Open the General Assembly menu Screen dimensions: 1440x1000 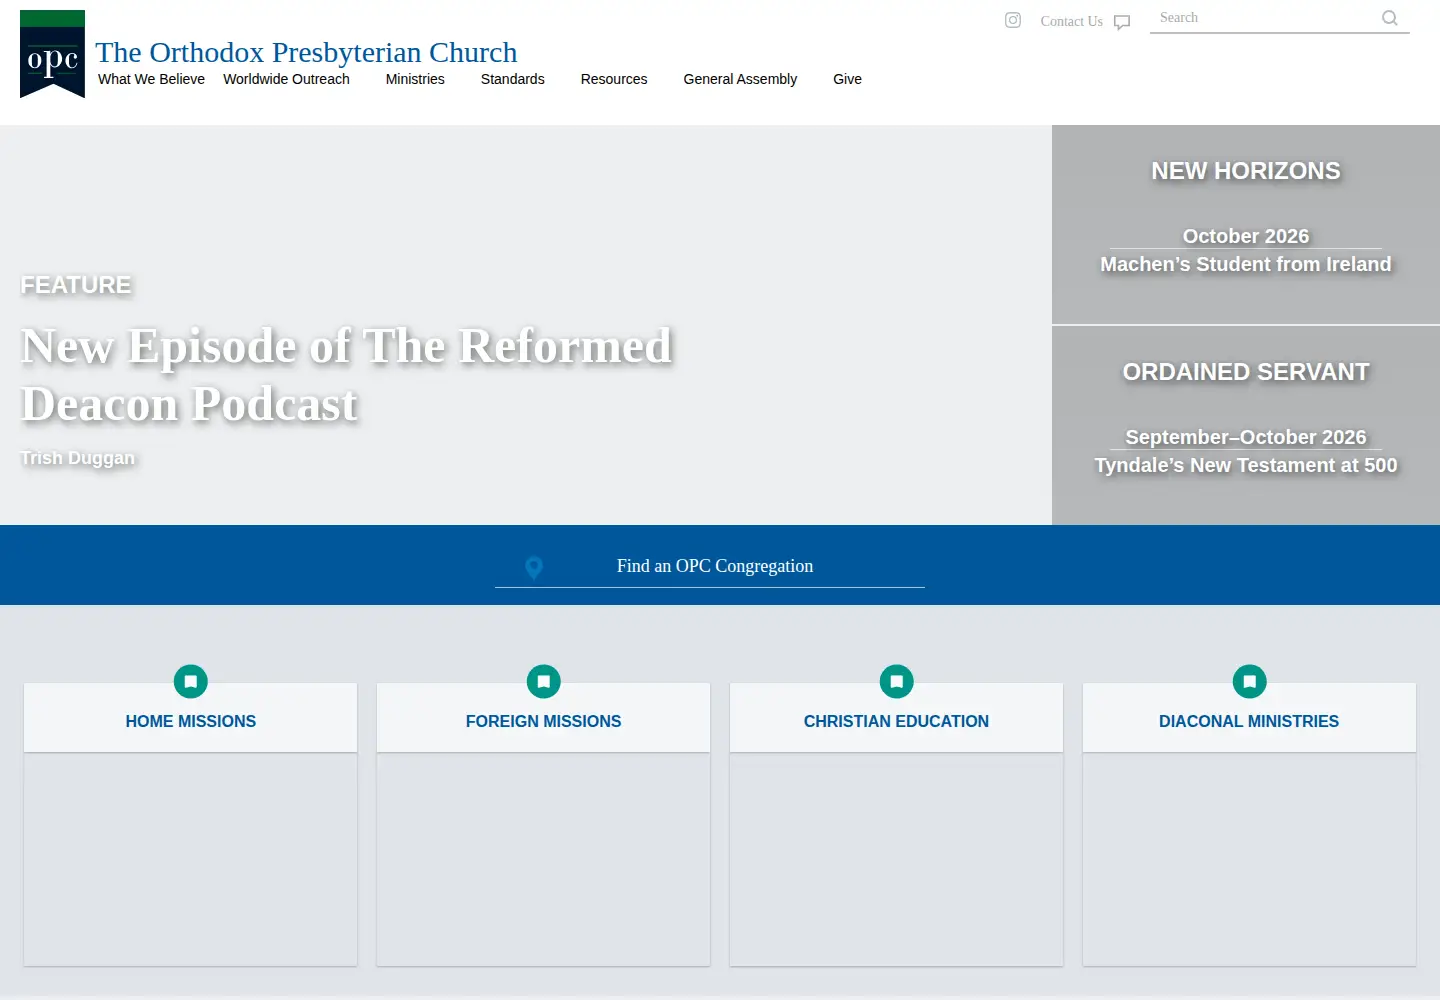pos(740,79)
